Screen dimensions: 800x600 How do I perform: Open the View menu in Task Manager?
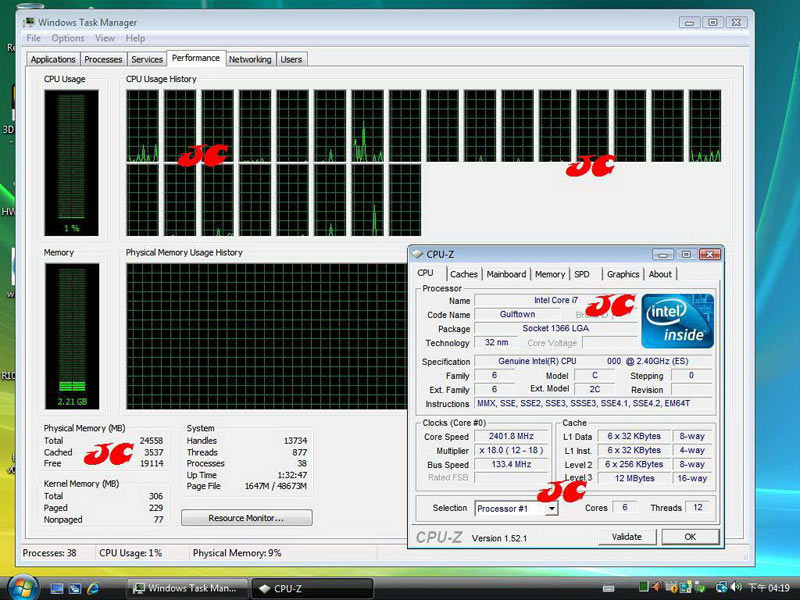pos(105,38)
